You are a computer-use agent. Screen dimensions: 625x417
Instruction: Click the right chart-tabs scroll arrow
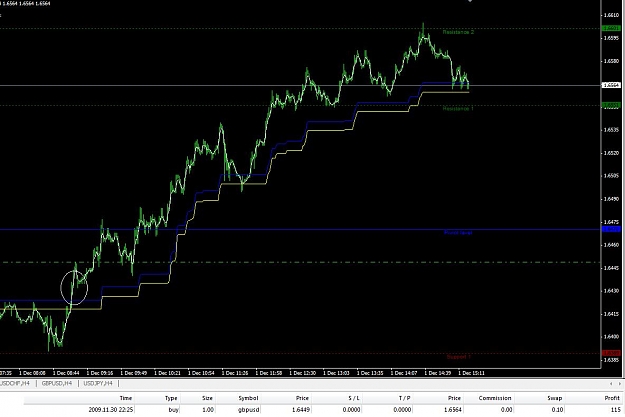[x=620, y=384]
